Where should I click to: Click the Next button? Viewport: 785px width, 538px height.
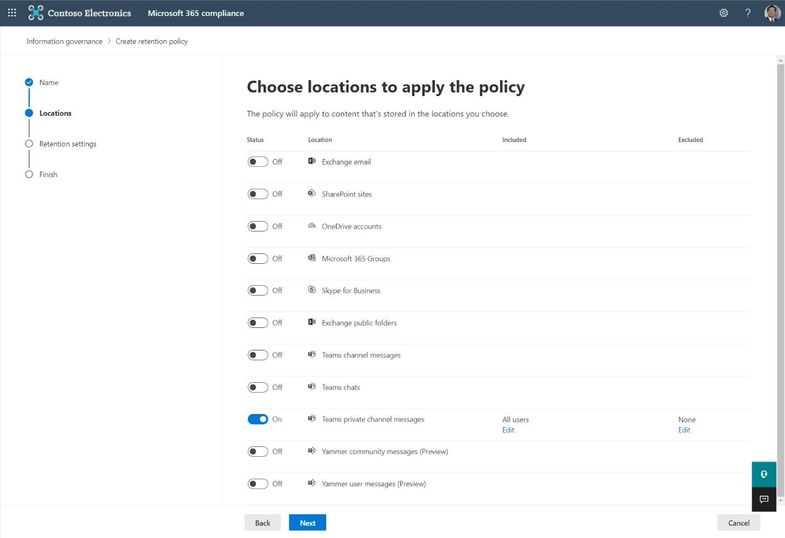tap(307, 522)
